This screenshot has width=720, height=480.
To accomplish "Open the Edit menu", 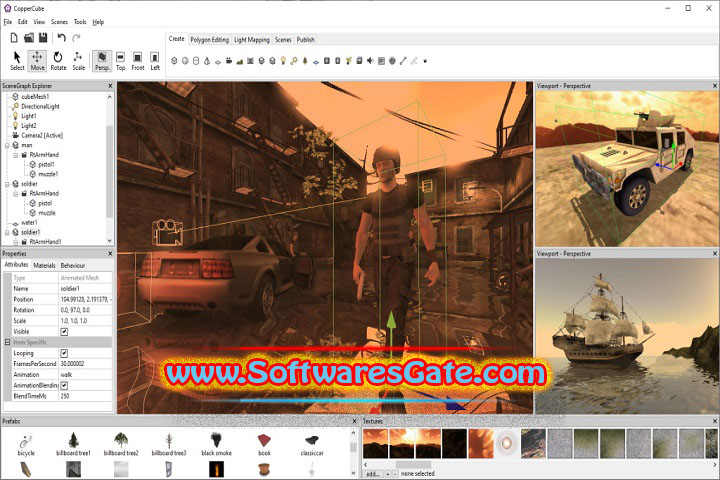I will click(x=22, y=22).
